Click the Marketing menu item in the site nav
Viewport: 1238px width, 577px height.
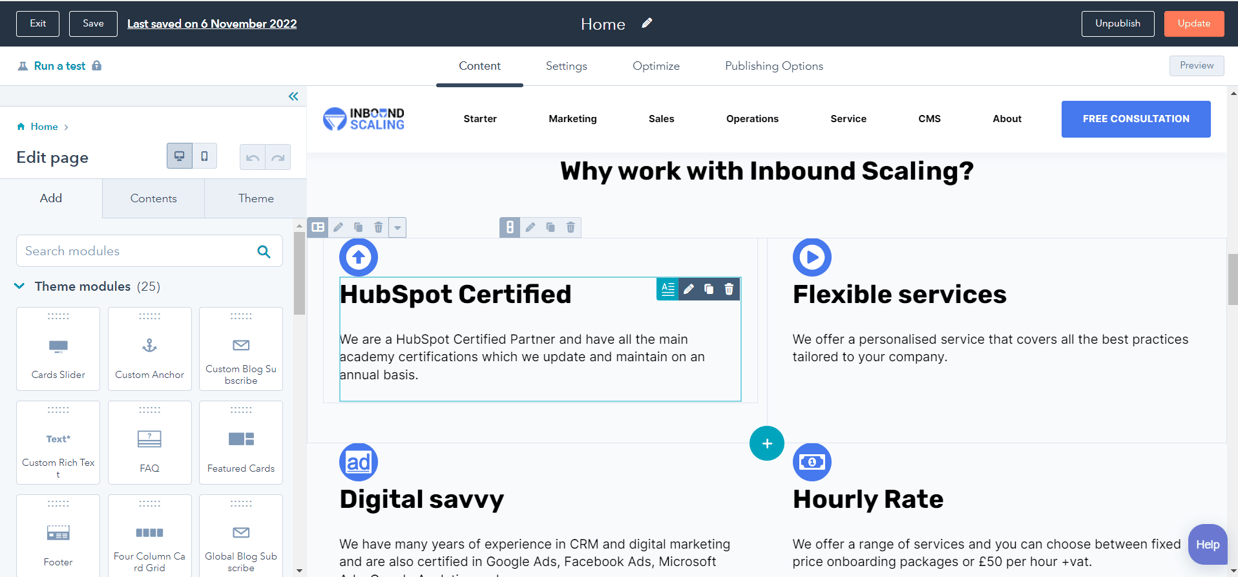pos(572,119)
